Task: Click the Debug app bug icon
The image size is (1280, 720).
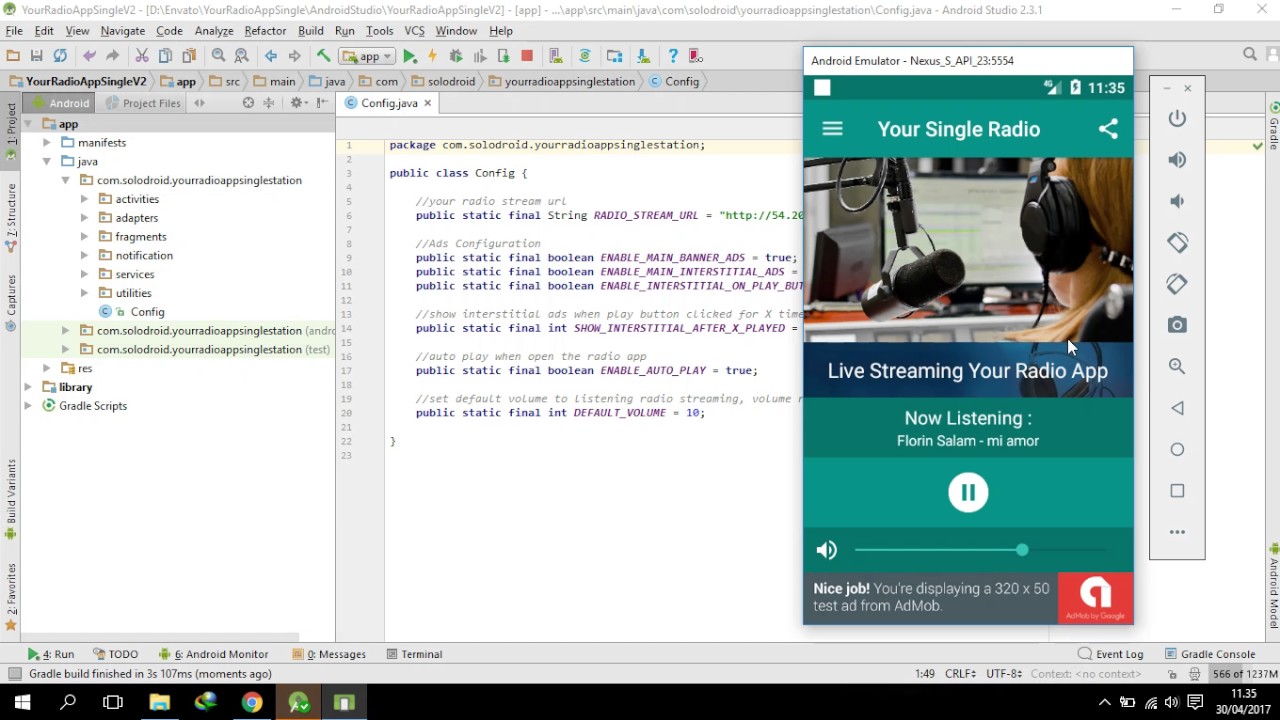Action: coord(457,56)
